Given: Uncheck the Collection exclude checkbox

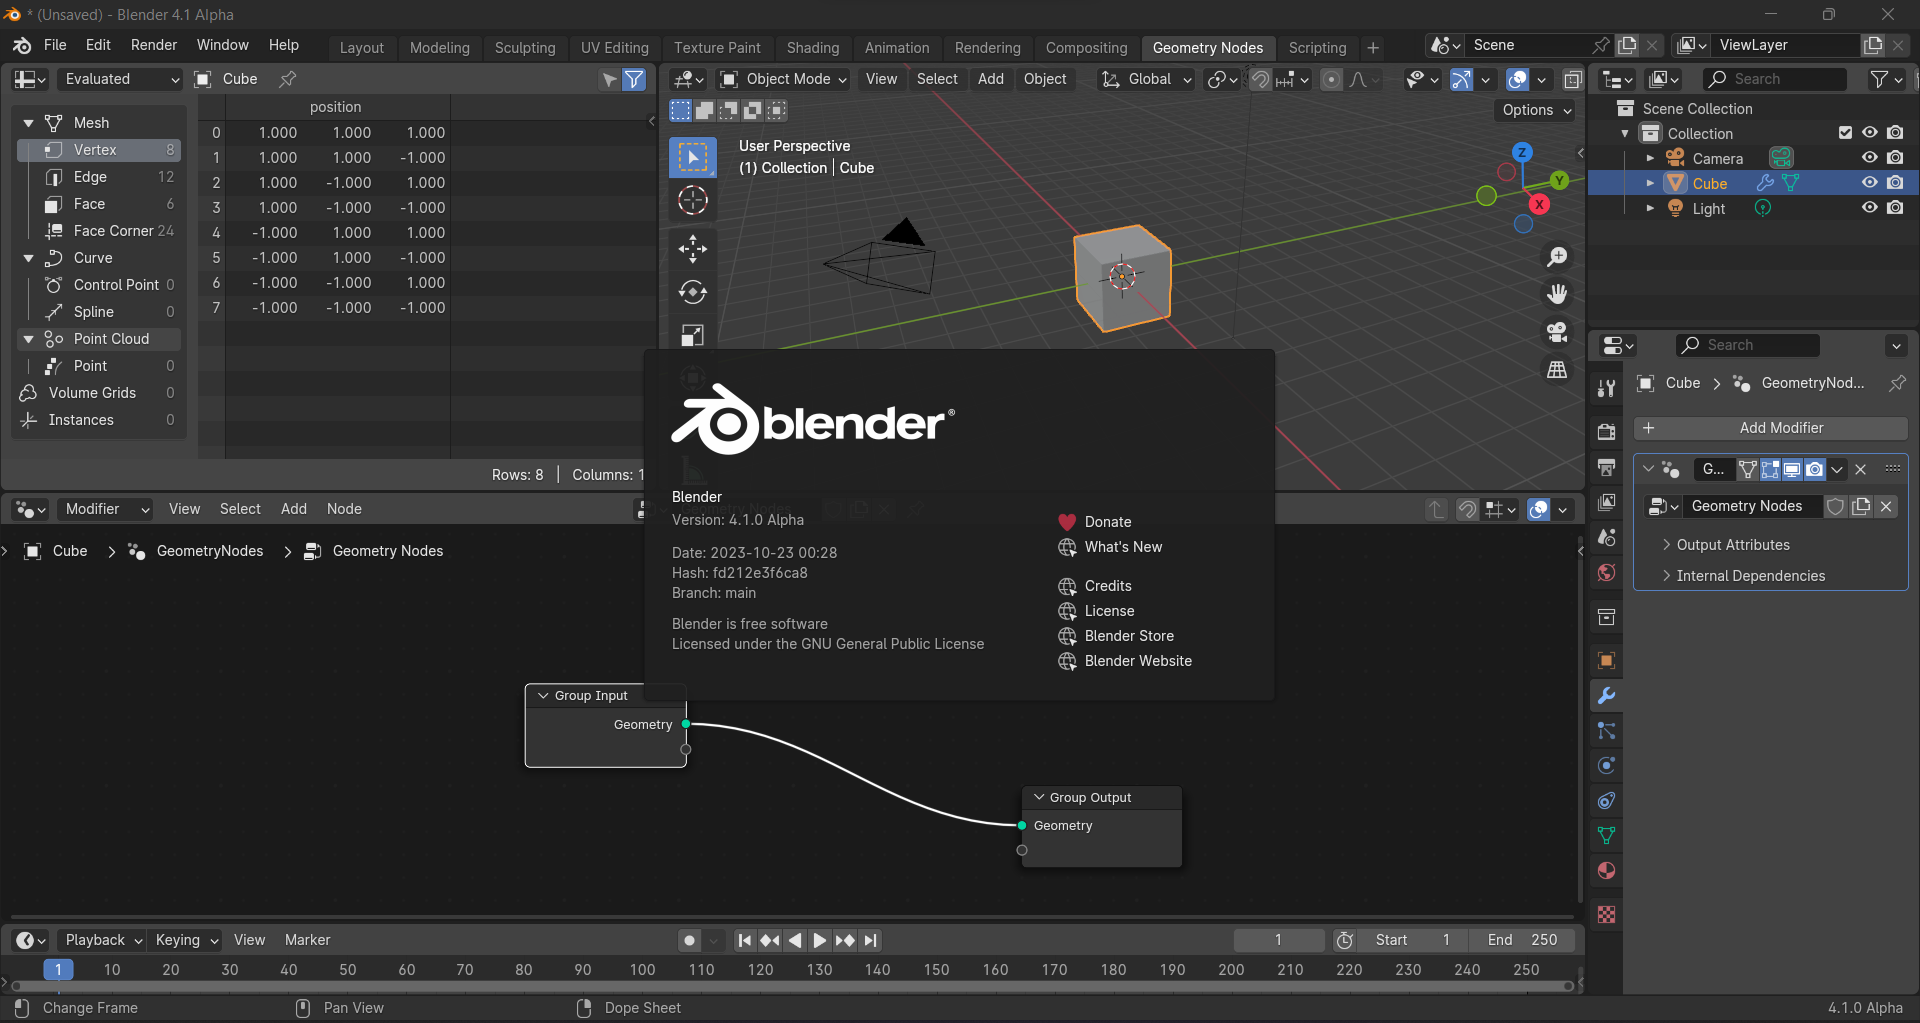Looking at the screenshot, I should click(1845, 133).
